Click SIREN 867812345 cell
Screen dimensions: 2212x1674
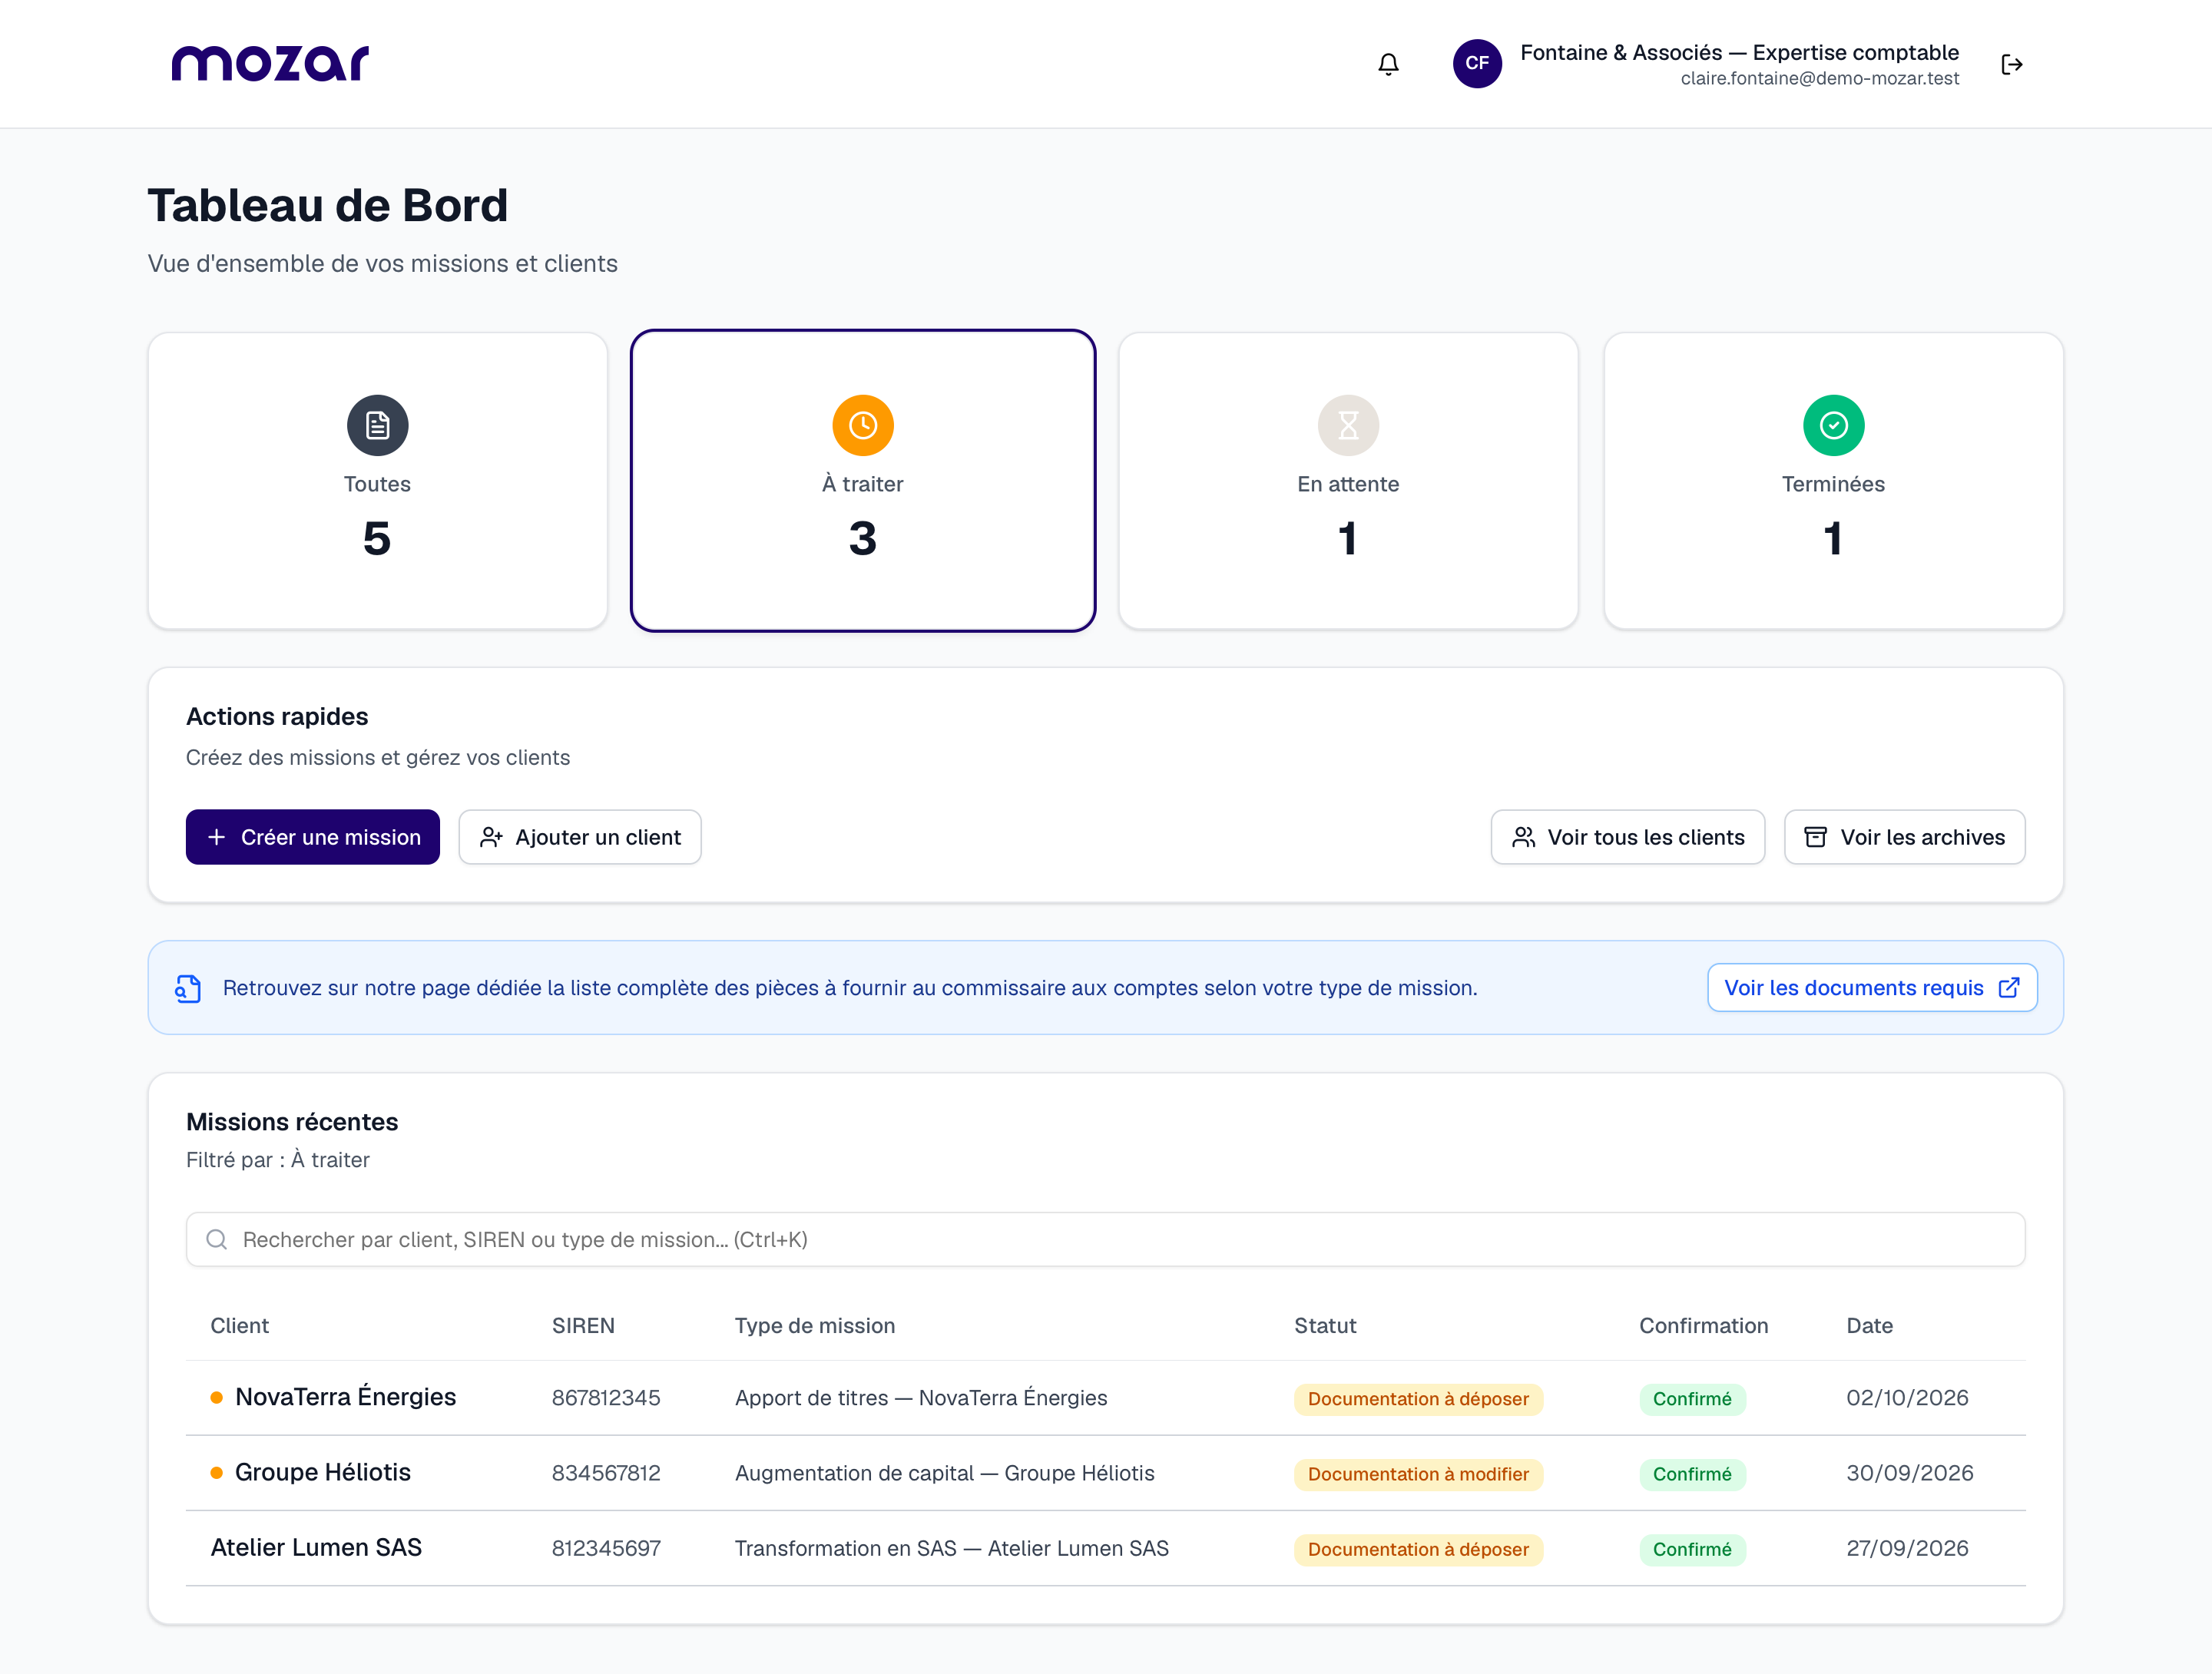(606, 1398)
